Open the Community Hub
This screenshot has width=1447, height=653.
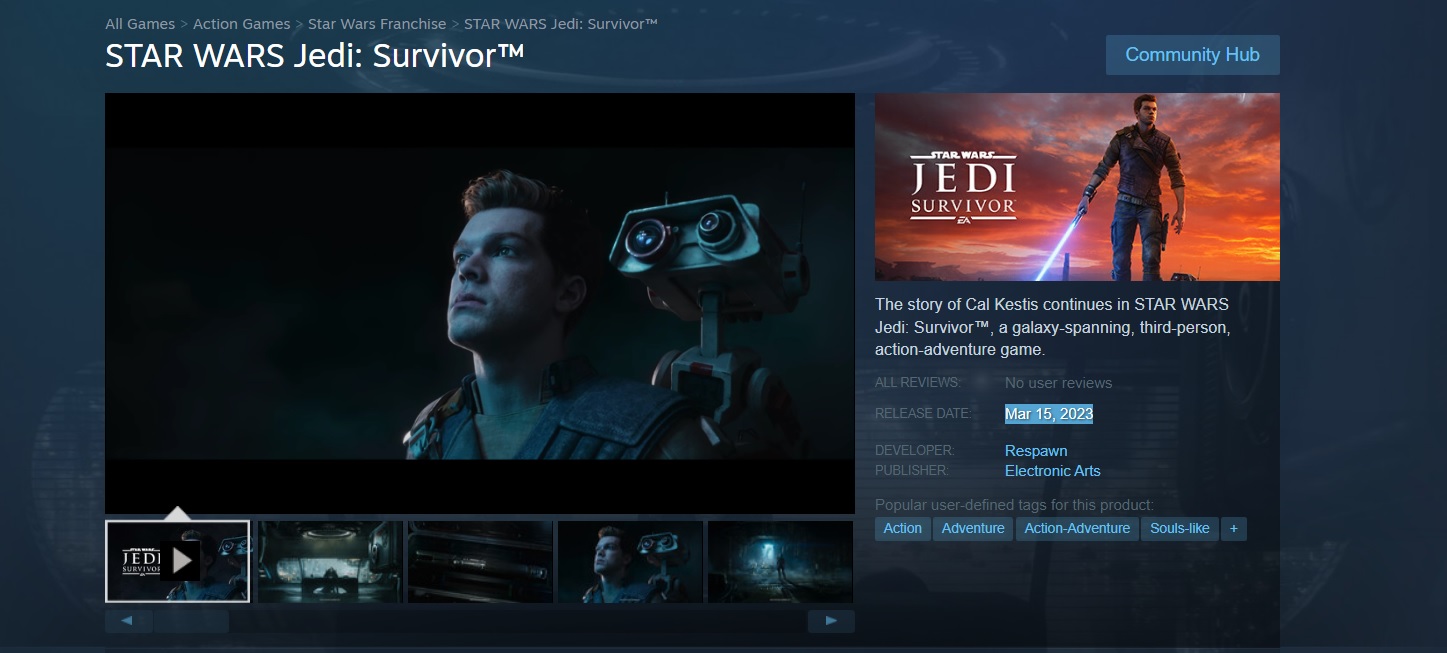(1192, 55)
